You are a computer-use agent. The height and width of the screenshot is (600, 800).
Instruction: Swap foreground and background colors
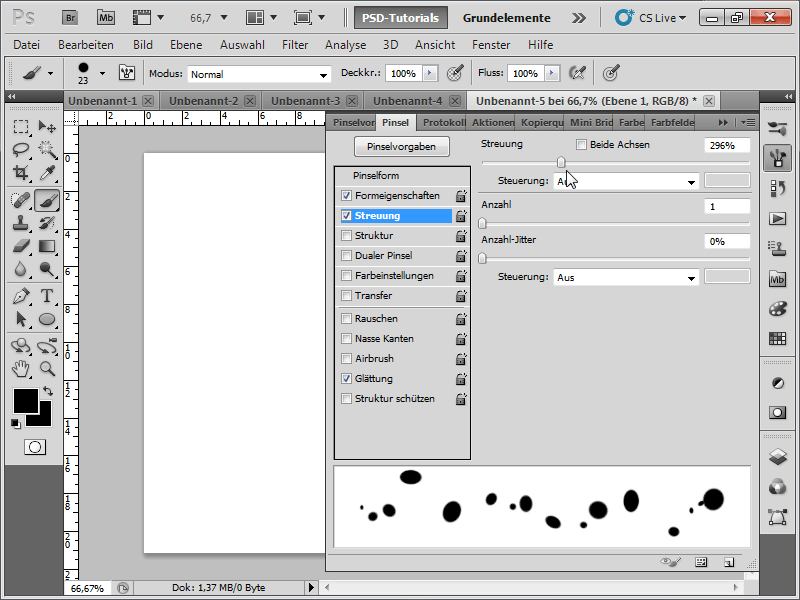tap(48, 391)
